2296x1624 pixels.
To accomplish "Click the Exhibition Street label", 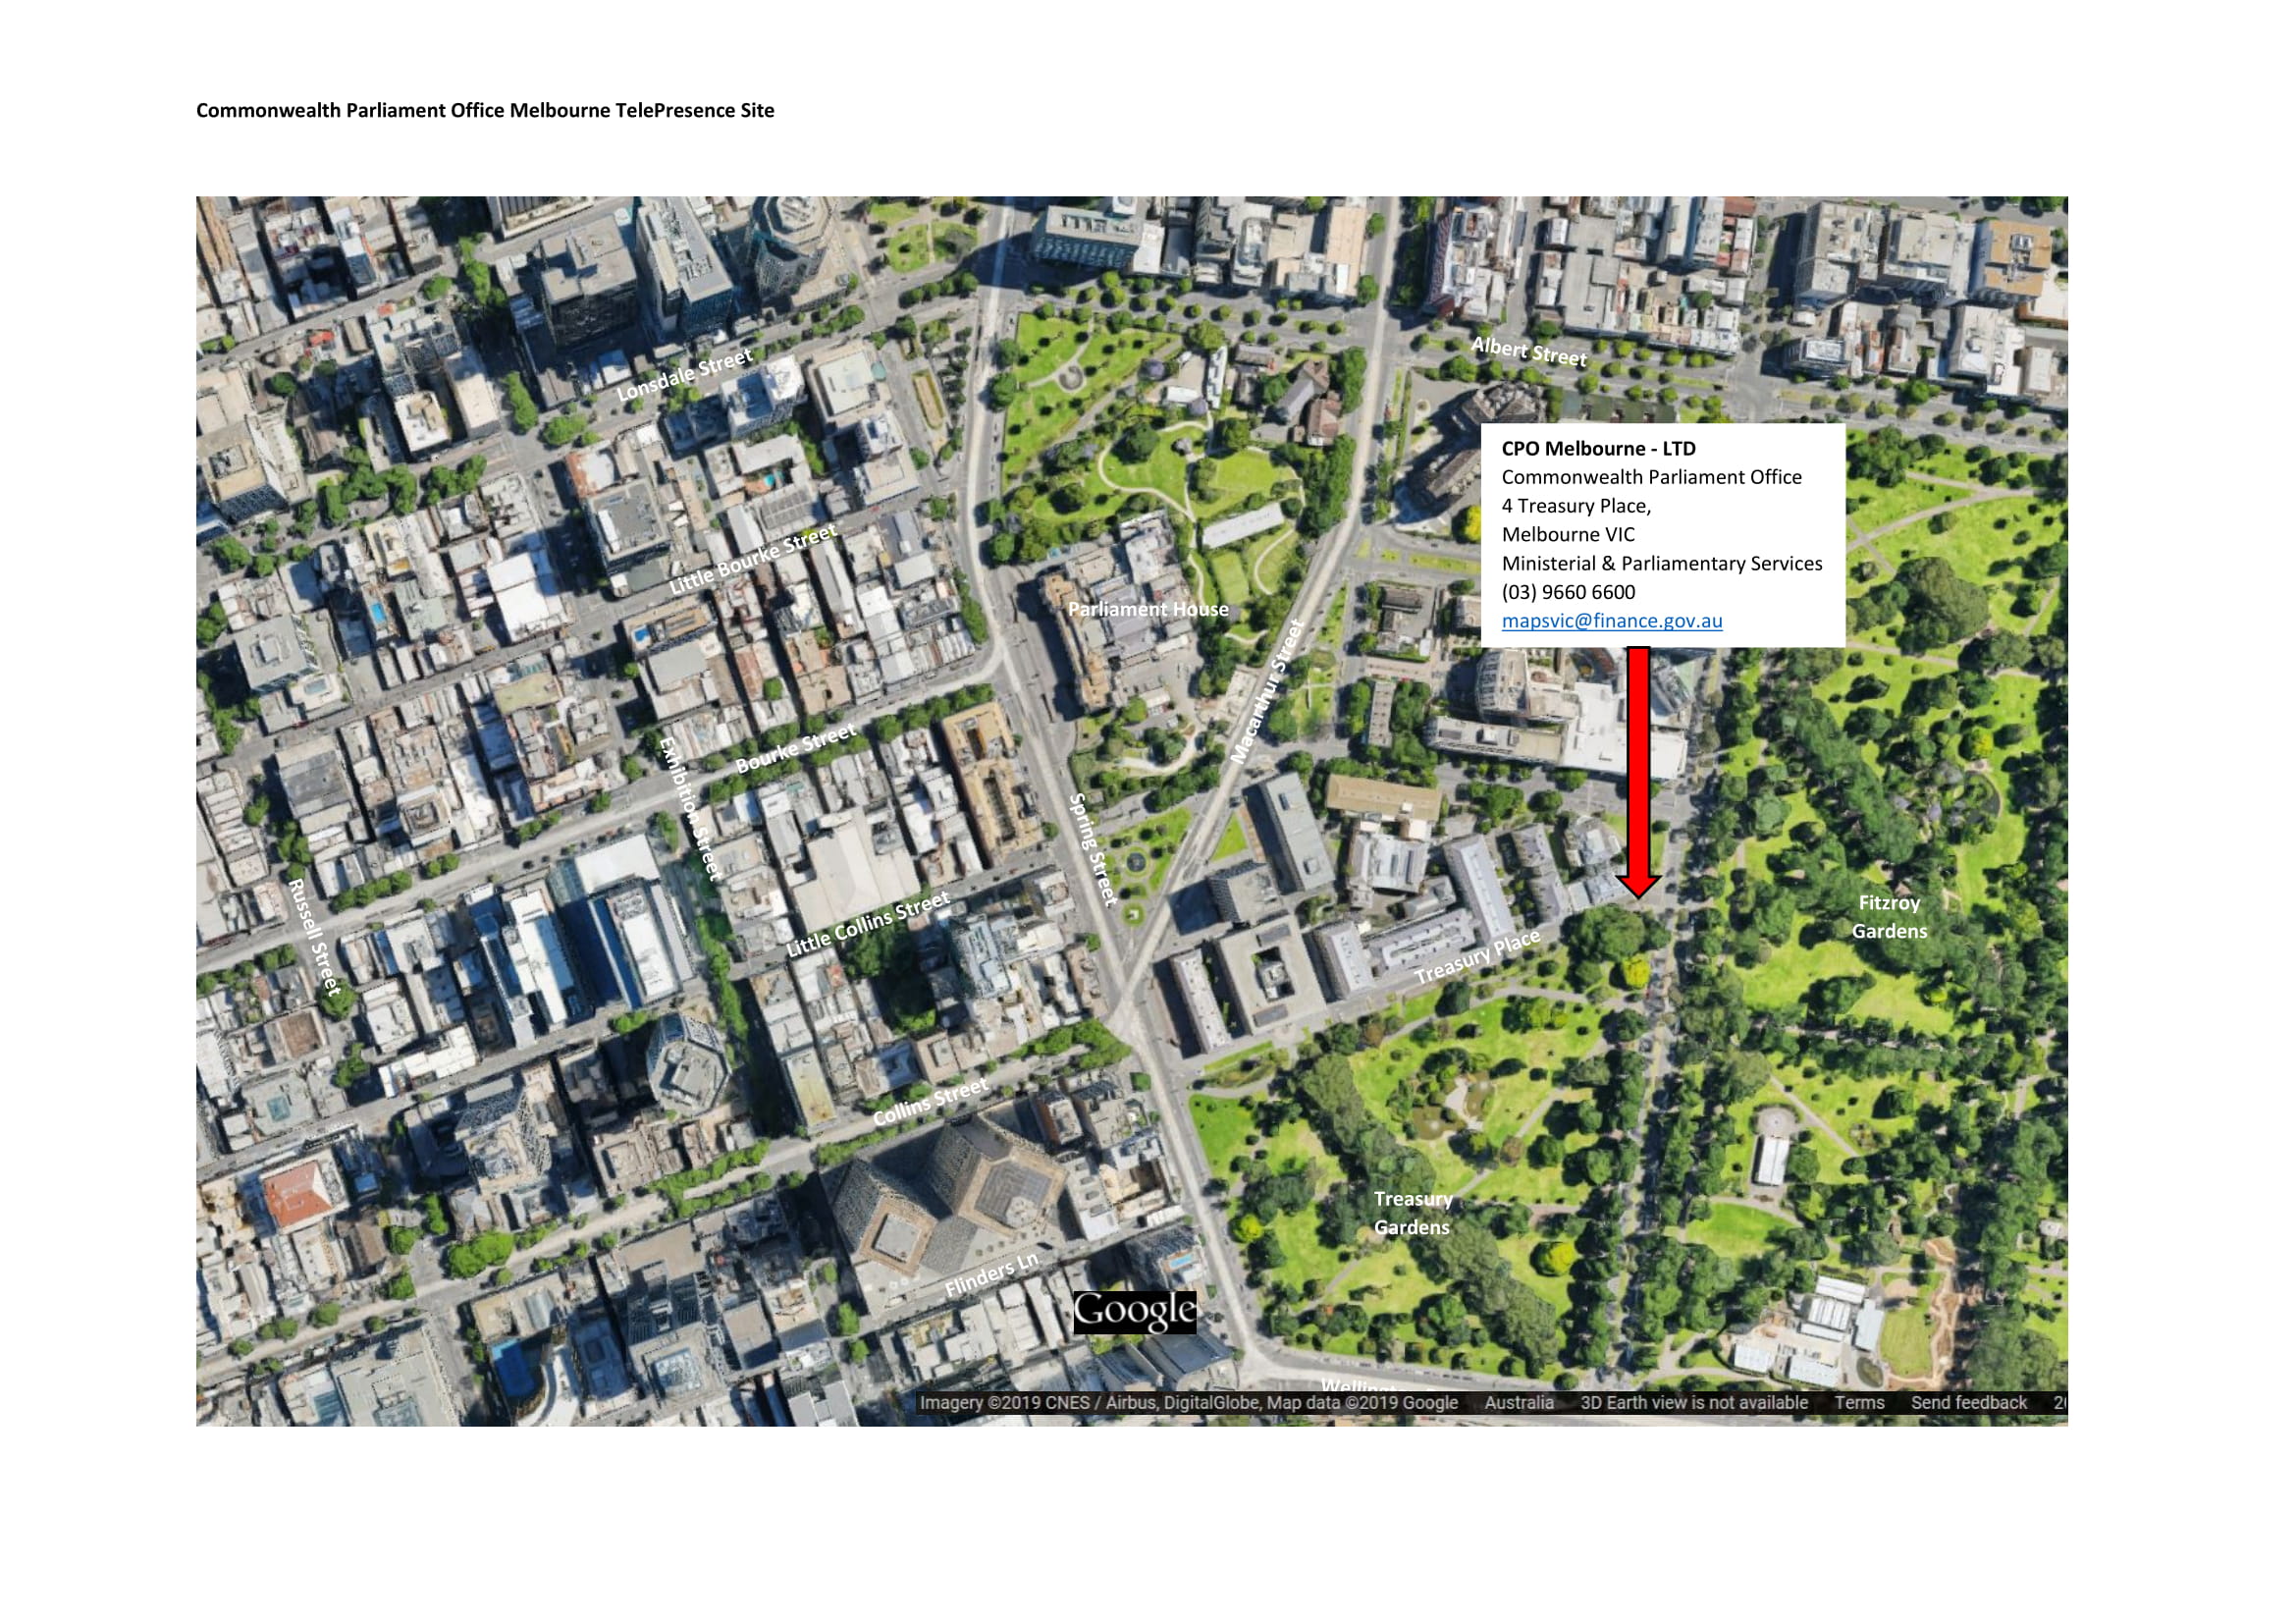I will click(690, 808).
